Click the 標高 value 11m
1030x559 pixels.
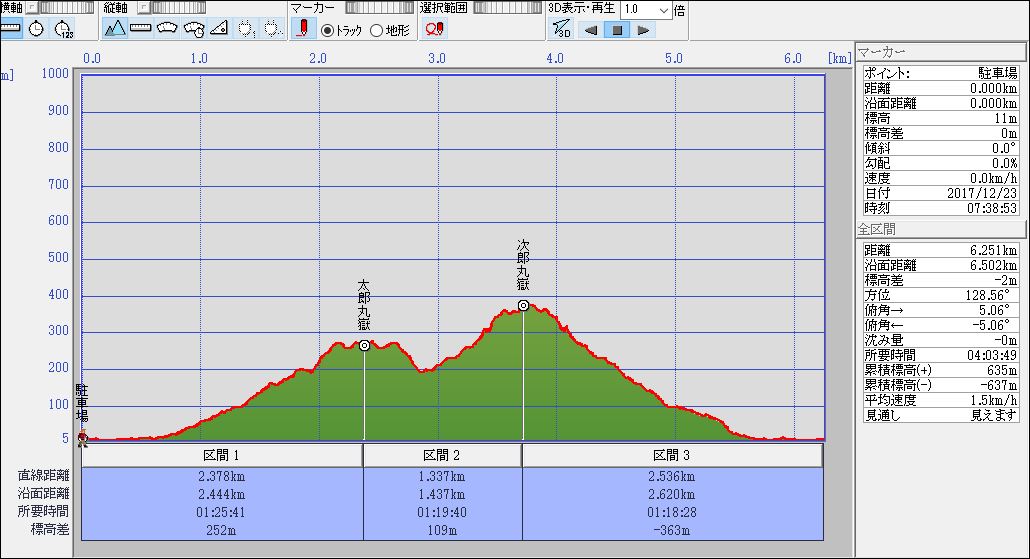point(1006,118)
